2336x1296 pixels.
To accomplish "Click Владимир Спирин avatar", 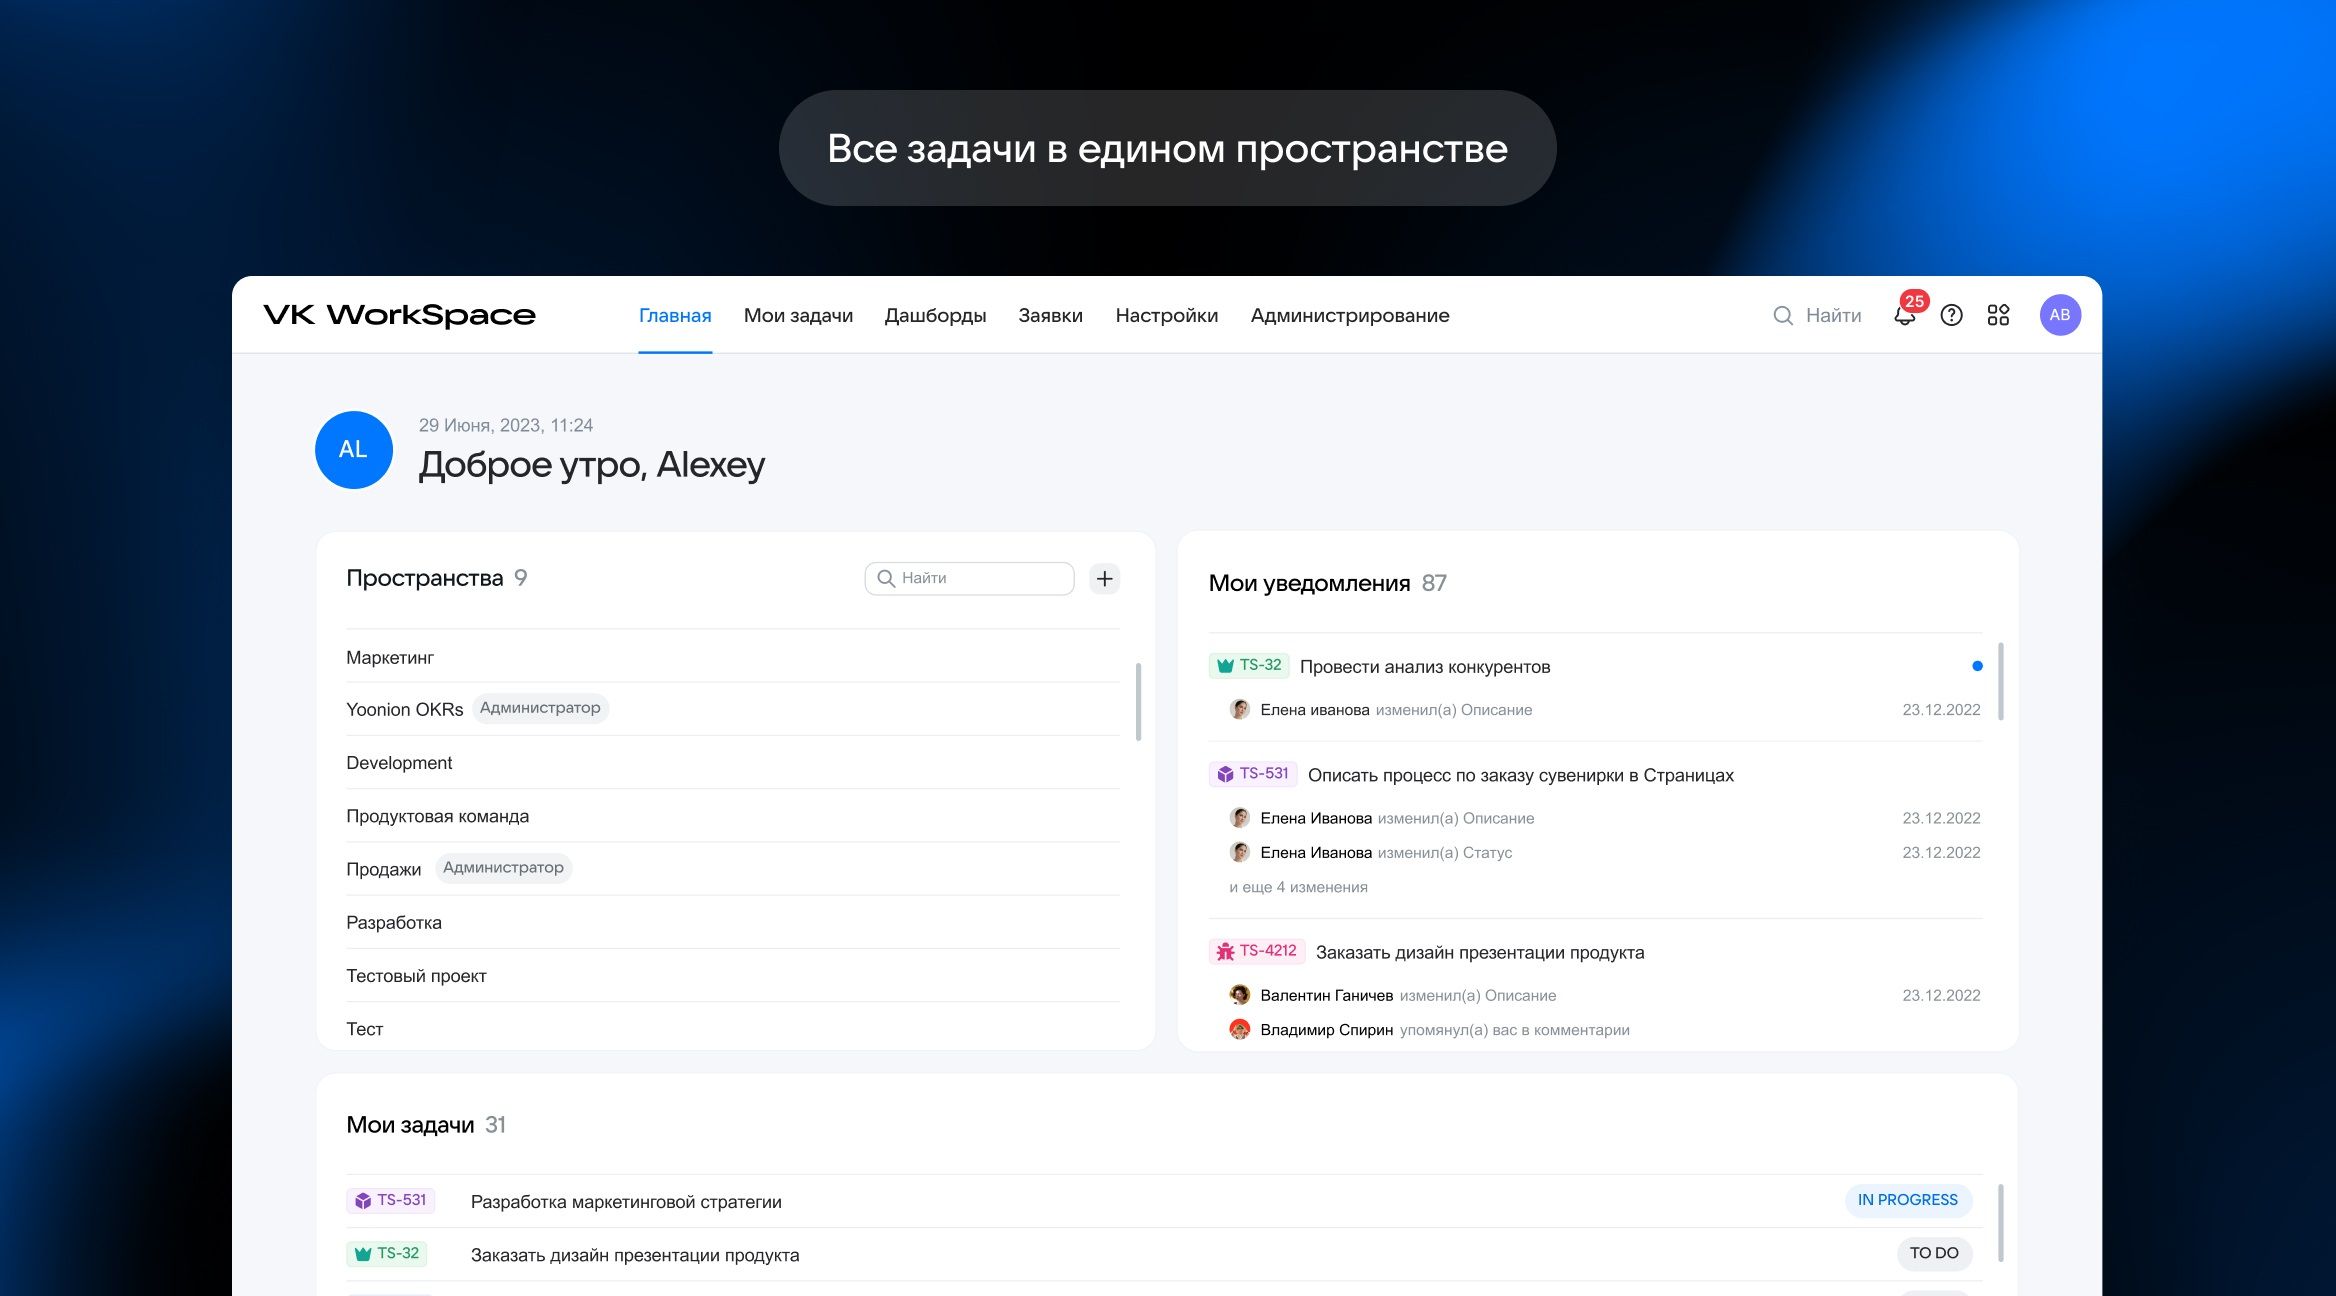I will pos(1240,1029).
